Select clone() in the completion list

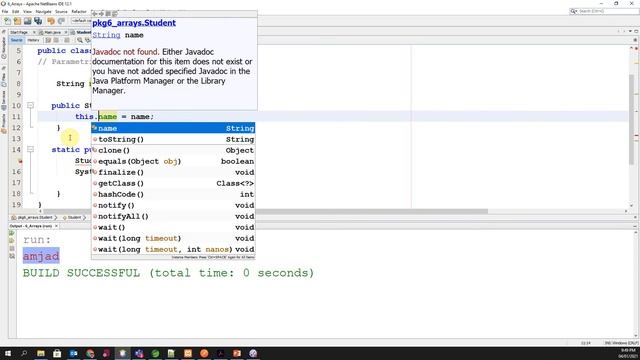[x=173, y=150]
